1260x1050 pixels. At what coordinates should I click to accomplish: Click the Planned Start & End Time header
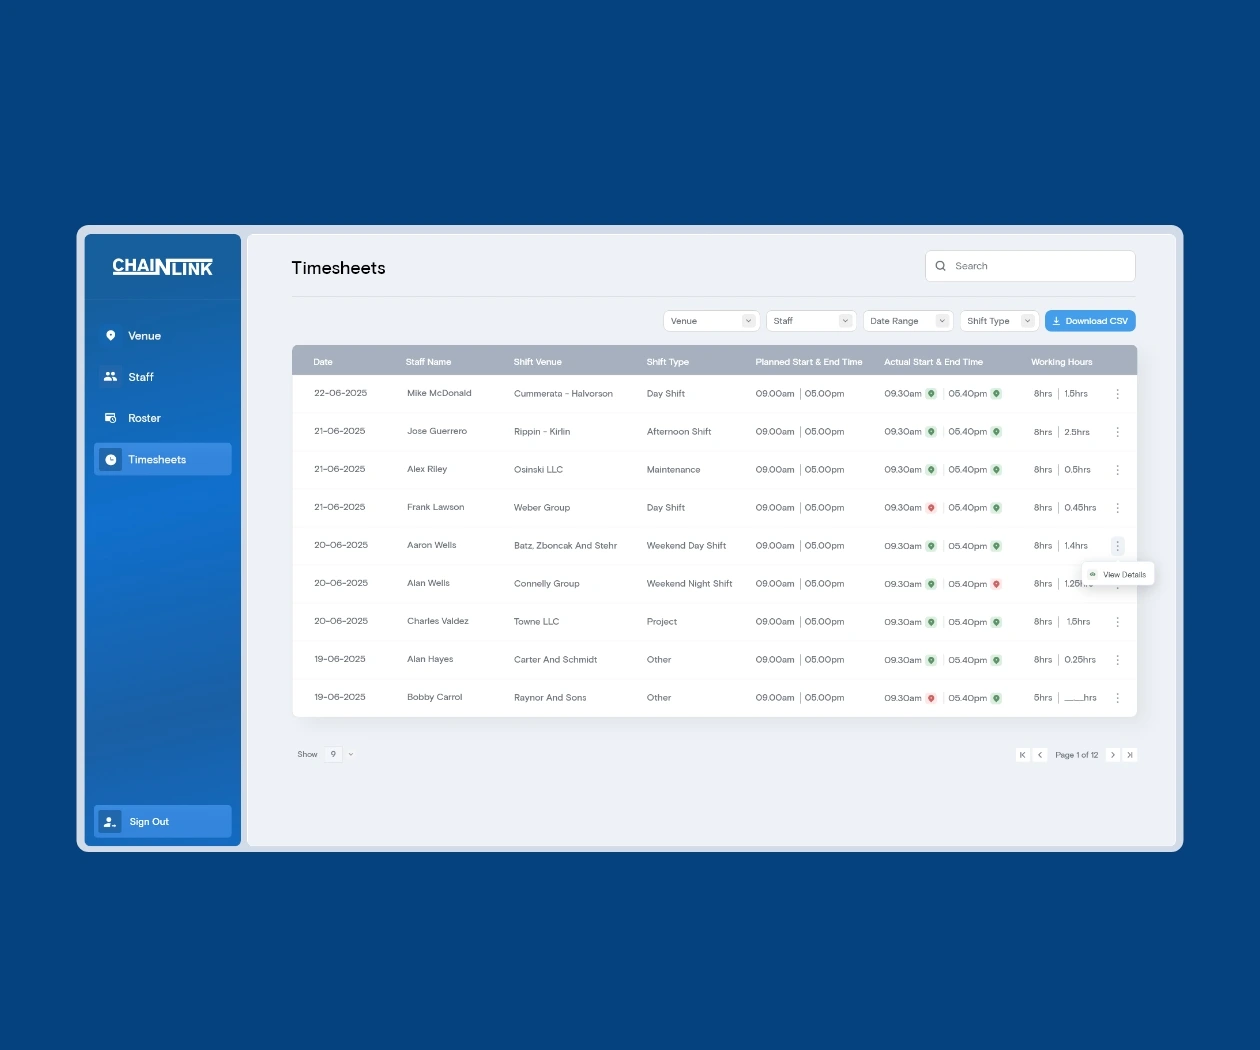click(809, 362)
